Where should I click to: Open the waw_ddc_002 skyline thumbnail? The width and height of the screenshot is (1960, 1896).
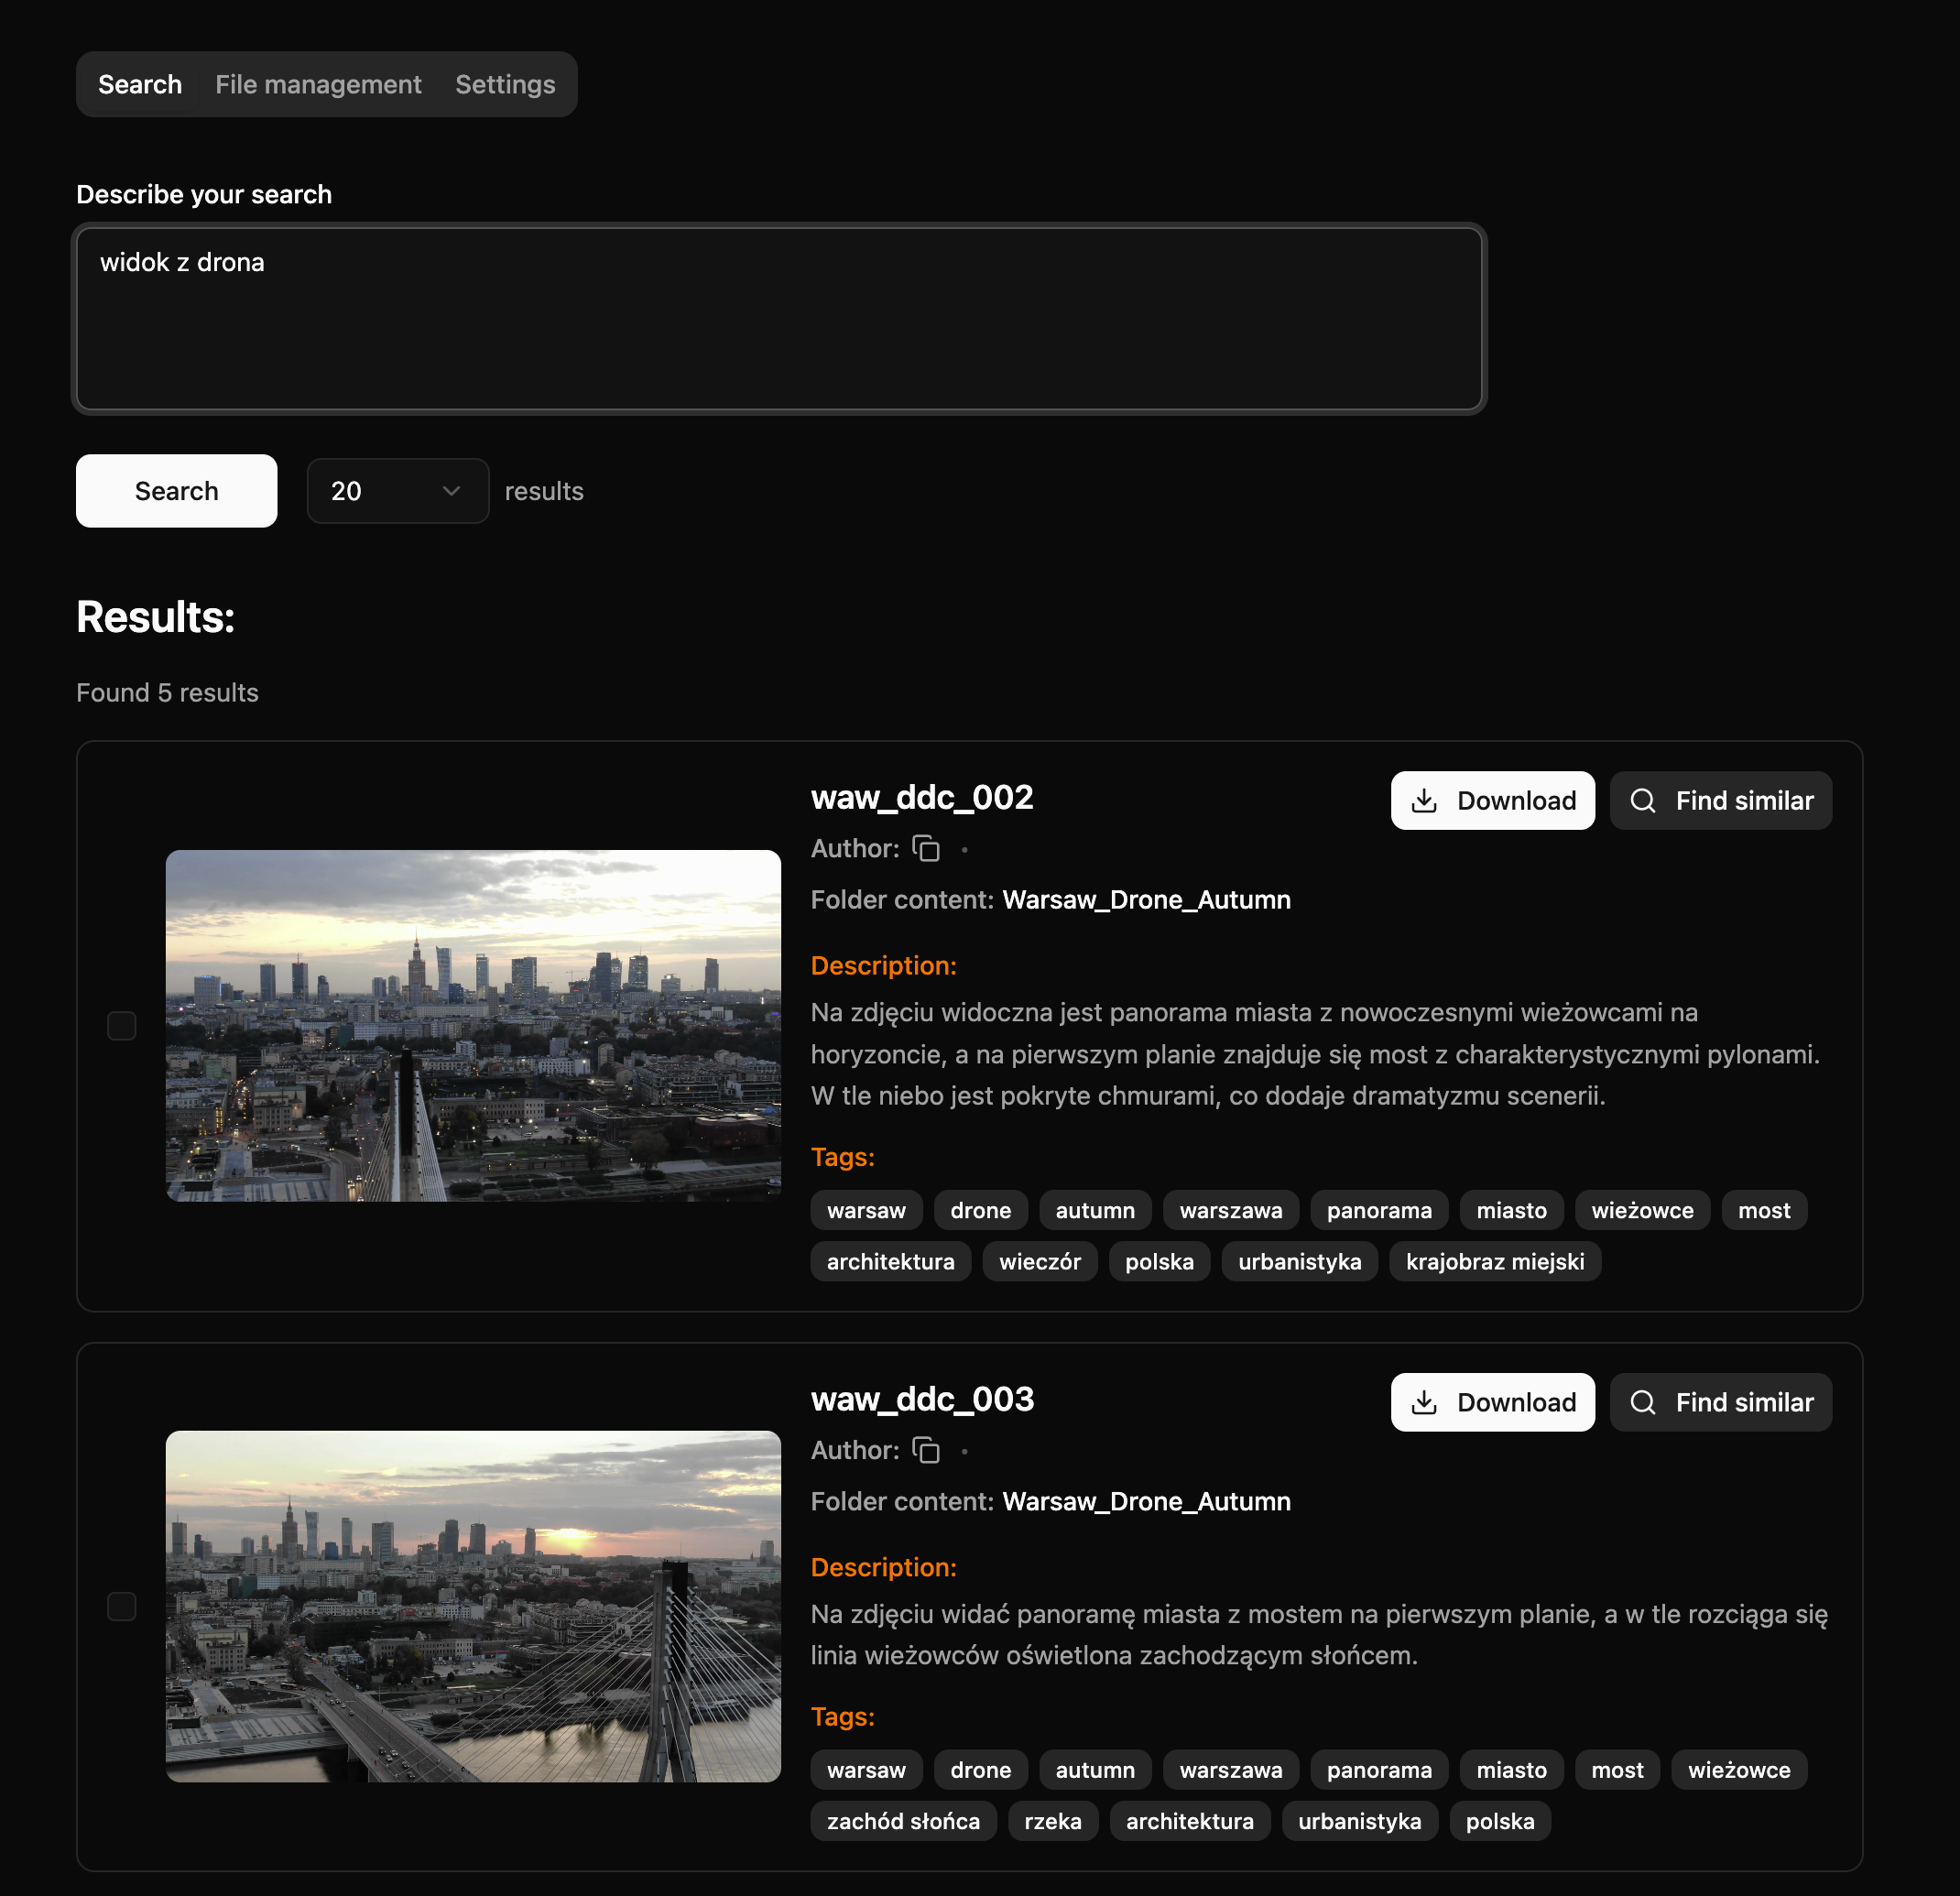(473, 1026)
